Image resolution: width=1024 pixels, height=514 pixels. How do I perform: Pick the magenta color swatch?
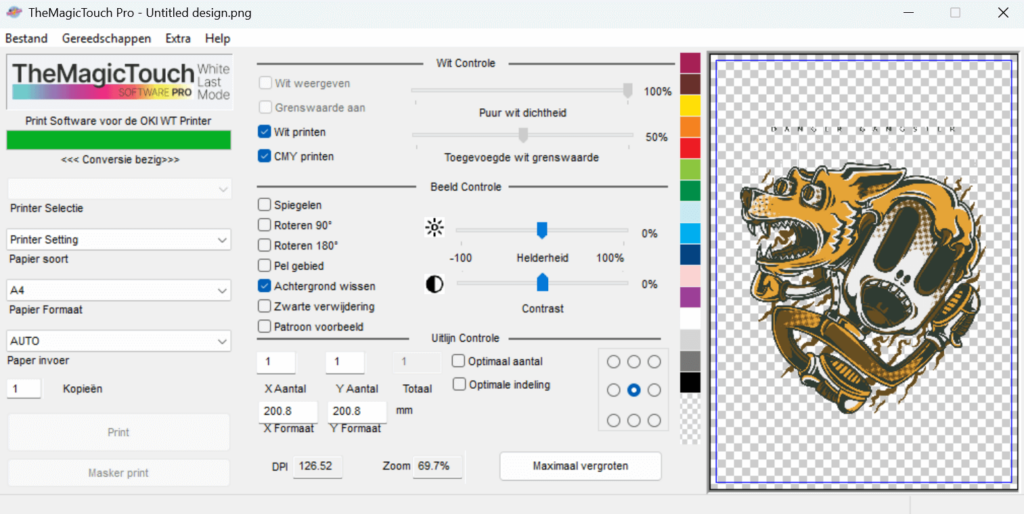[x=690, y=63]
